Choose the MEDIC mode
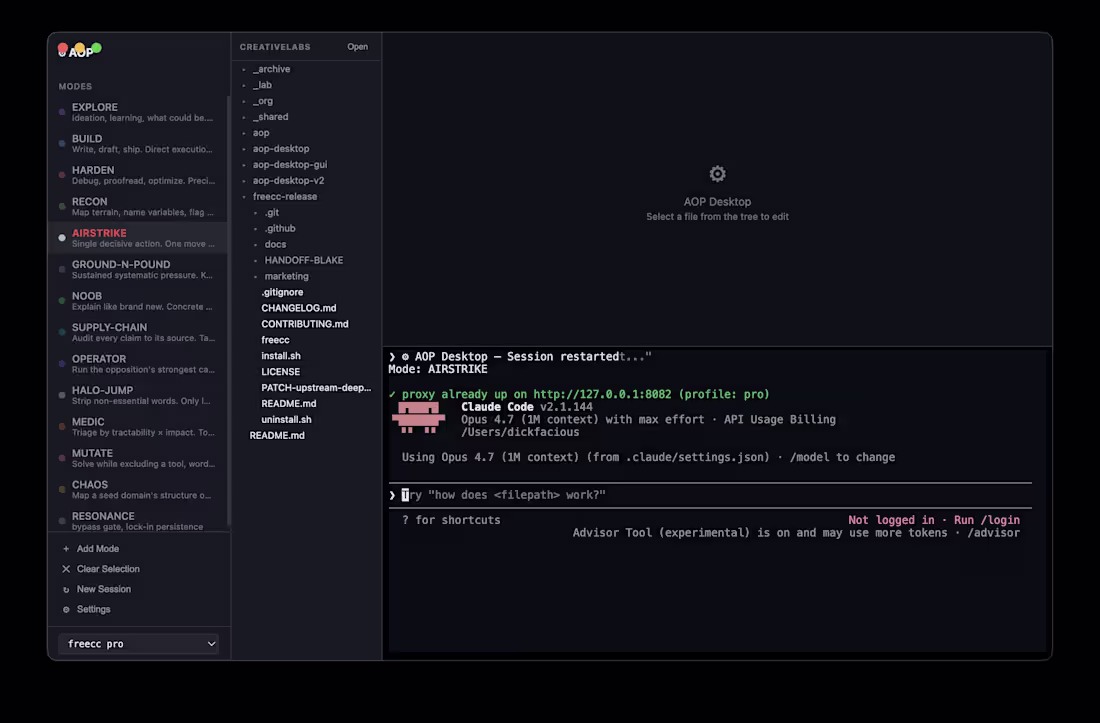The height and width of the screenshot is (723, 1100). coord(138,426)
